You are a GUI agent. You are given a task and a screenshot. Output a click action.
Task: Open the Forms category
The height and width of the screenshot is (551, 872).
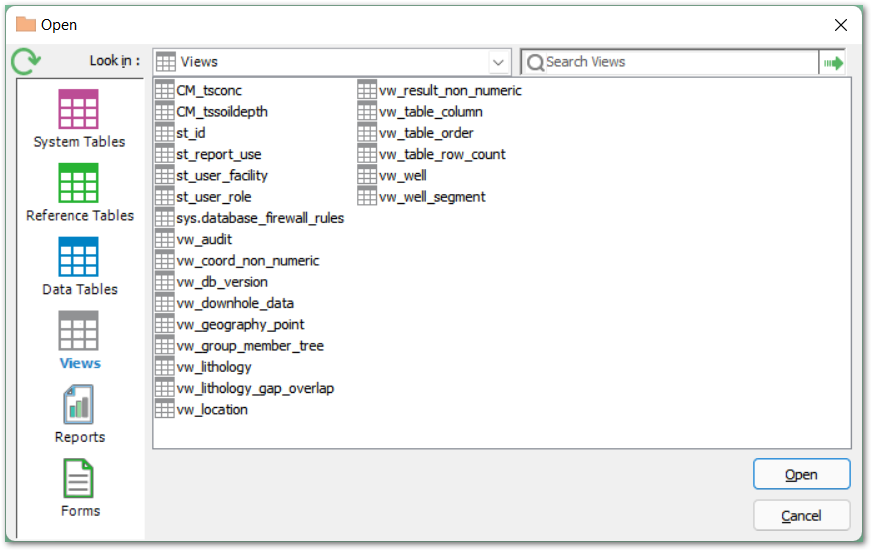79,488
